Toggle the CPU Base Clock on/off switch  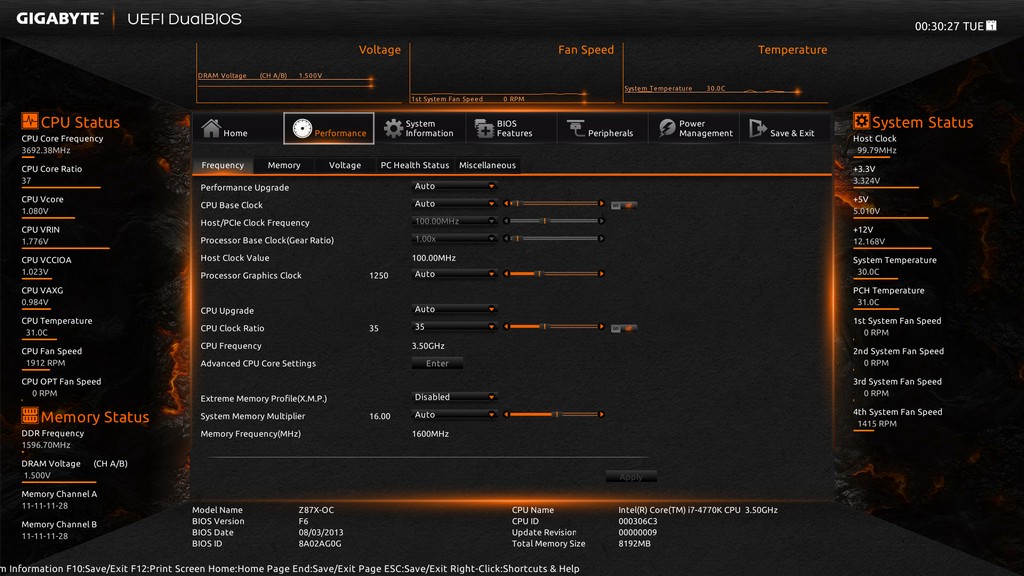624,205
